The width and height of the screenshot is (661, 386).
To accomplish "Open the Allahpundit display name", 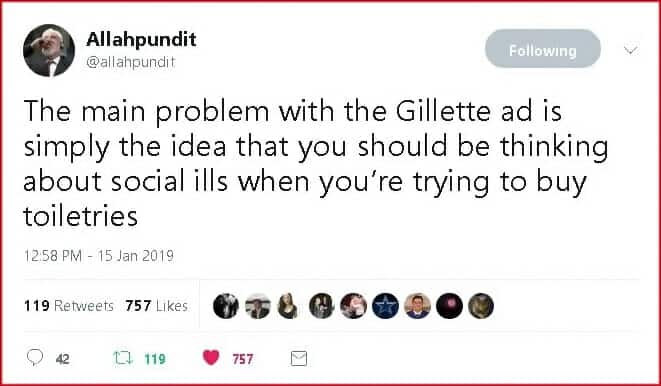I will [x=141, y=40].
